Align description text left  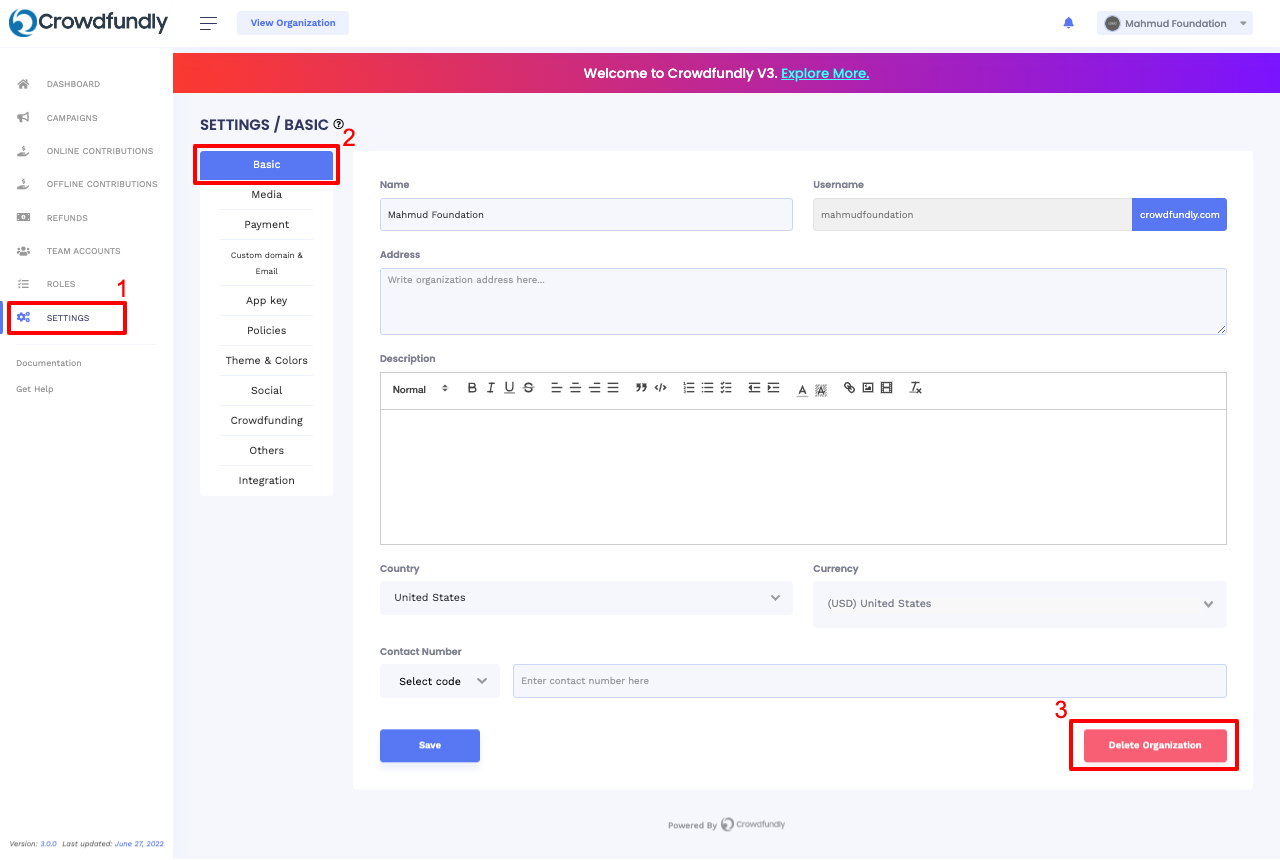click(557, 388)
